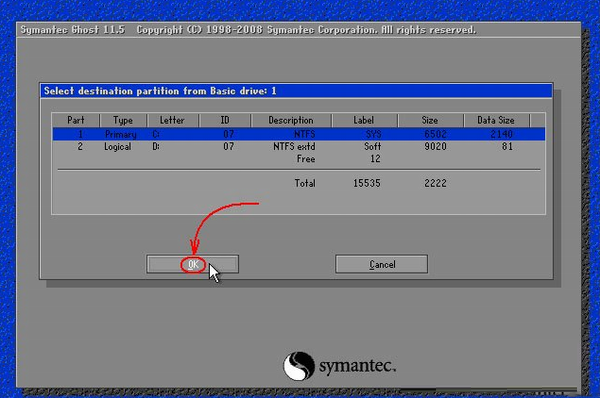
Task: Click the Type column header
Action: [x=123, y=120]
